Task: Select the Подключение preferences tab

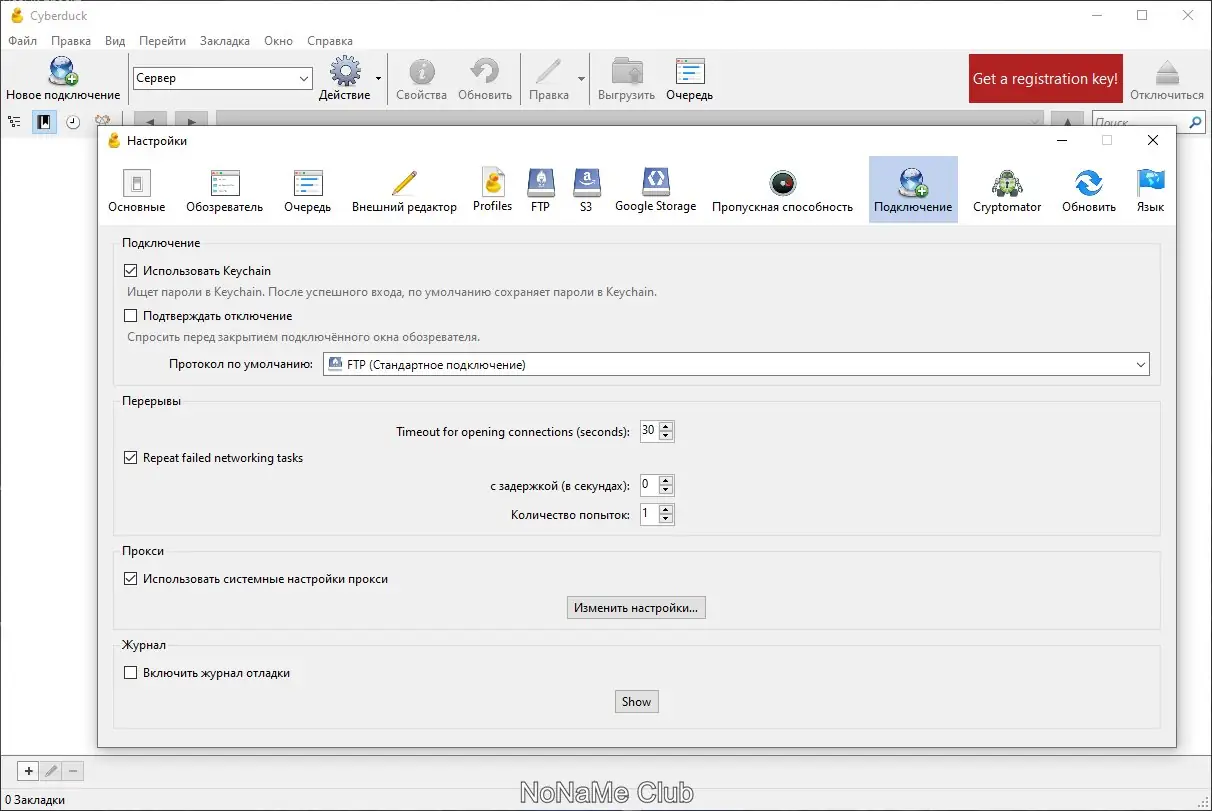Action: click(913, 190)
